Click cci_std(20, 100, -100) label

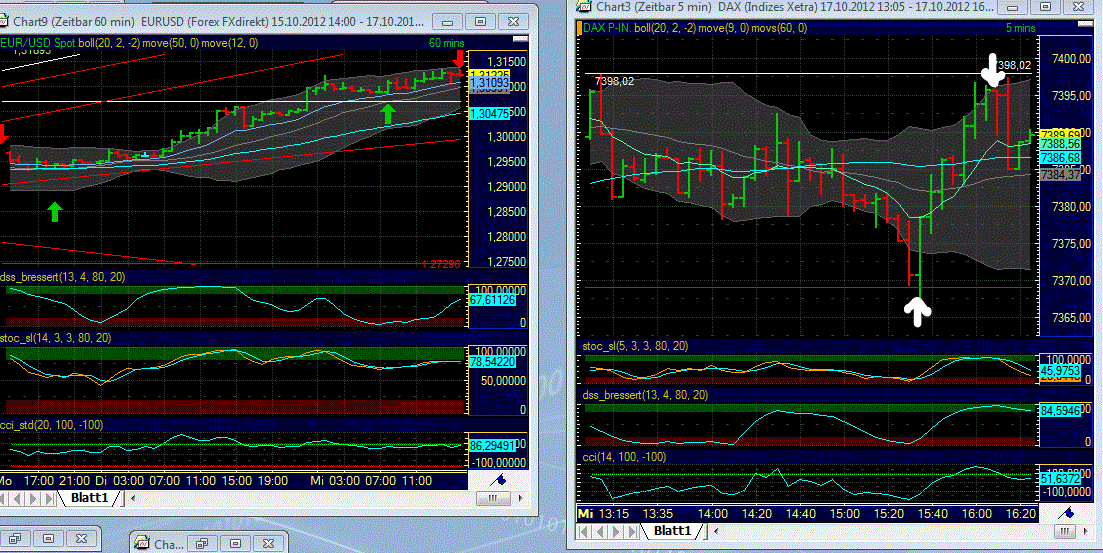click(51, 425)
